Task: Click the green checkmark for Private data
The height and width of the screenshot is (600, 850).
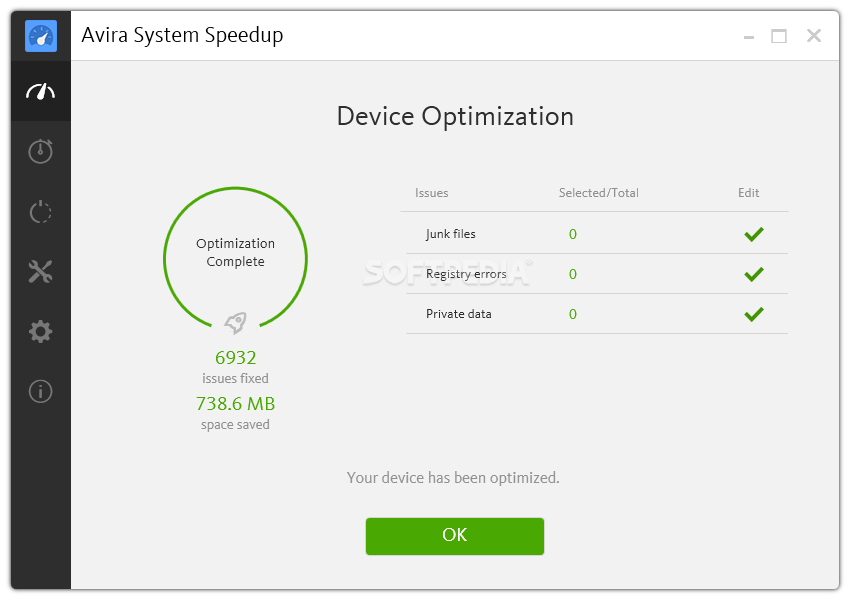Action: point(754,314)
